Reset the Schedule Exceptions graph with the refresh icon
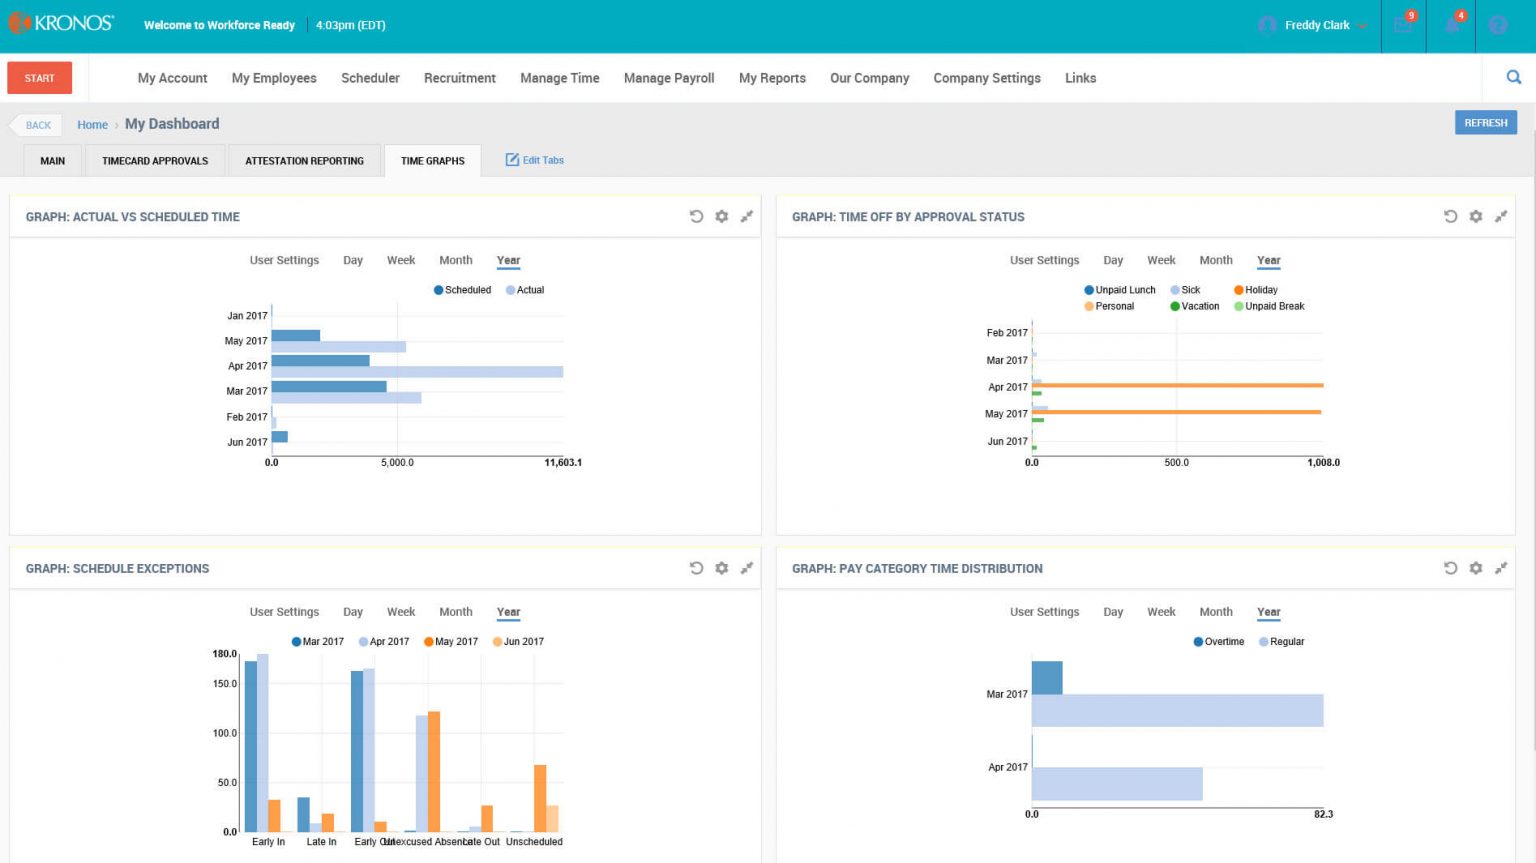Viewport: 1536px width, 863px height. (x=697, y=567)
